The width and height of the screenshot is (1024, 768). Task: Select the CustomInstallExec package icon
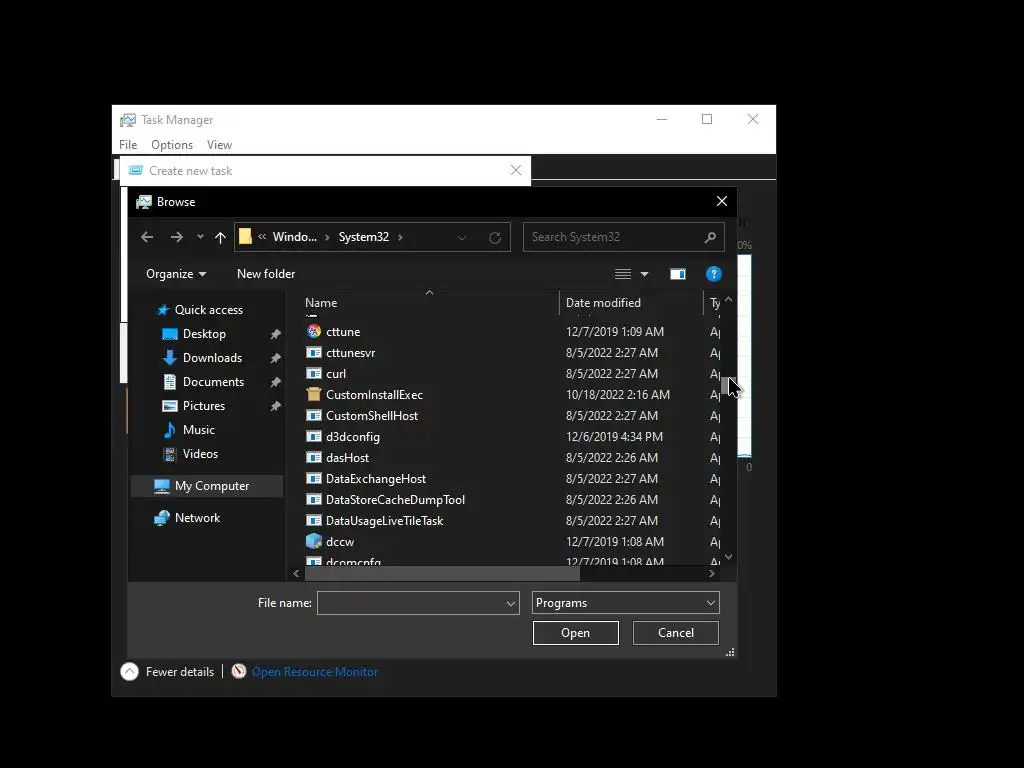point(314,394)
